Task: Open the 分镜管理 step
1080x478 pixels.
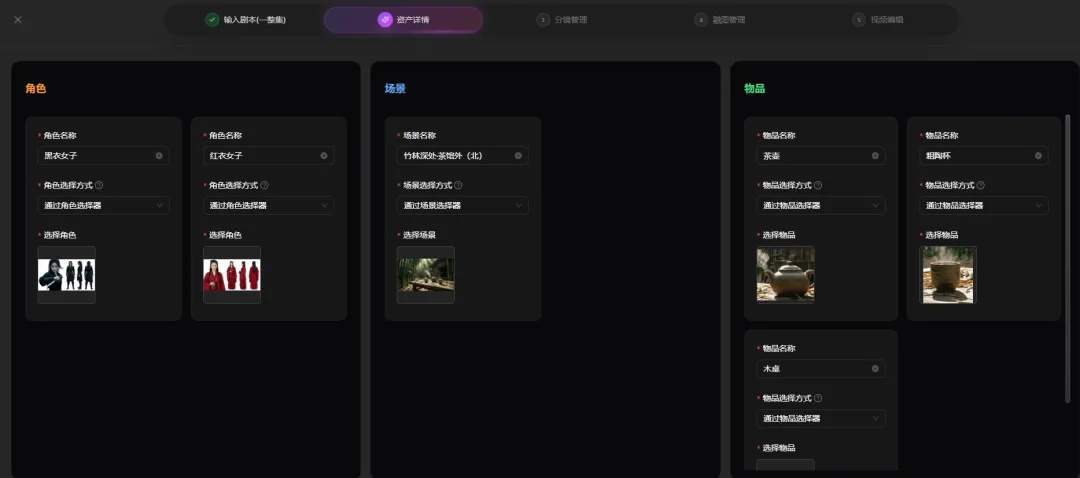Action: tap(562, 20)
